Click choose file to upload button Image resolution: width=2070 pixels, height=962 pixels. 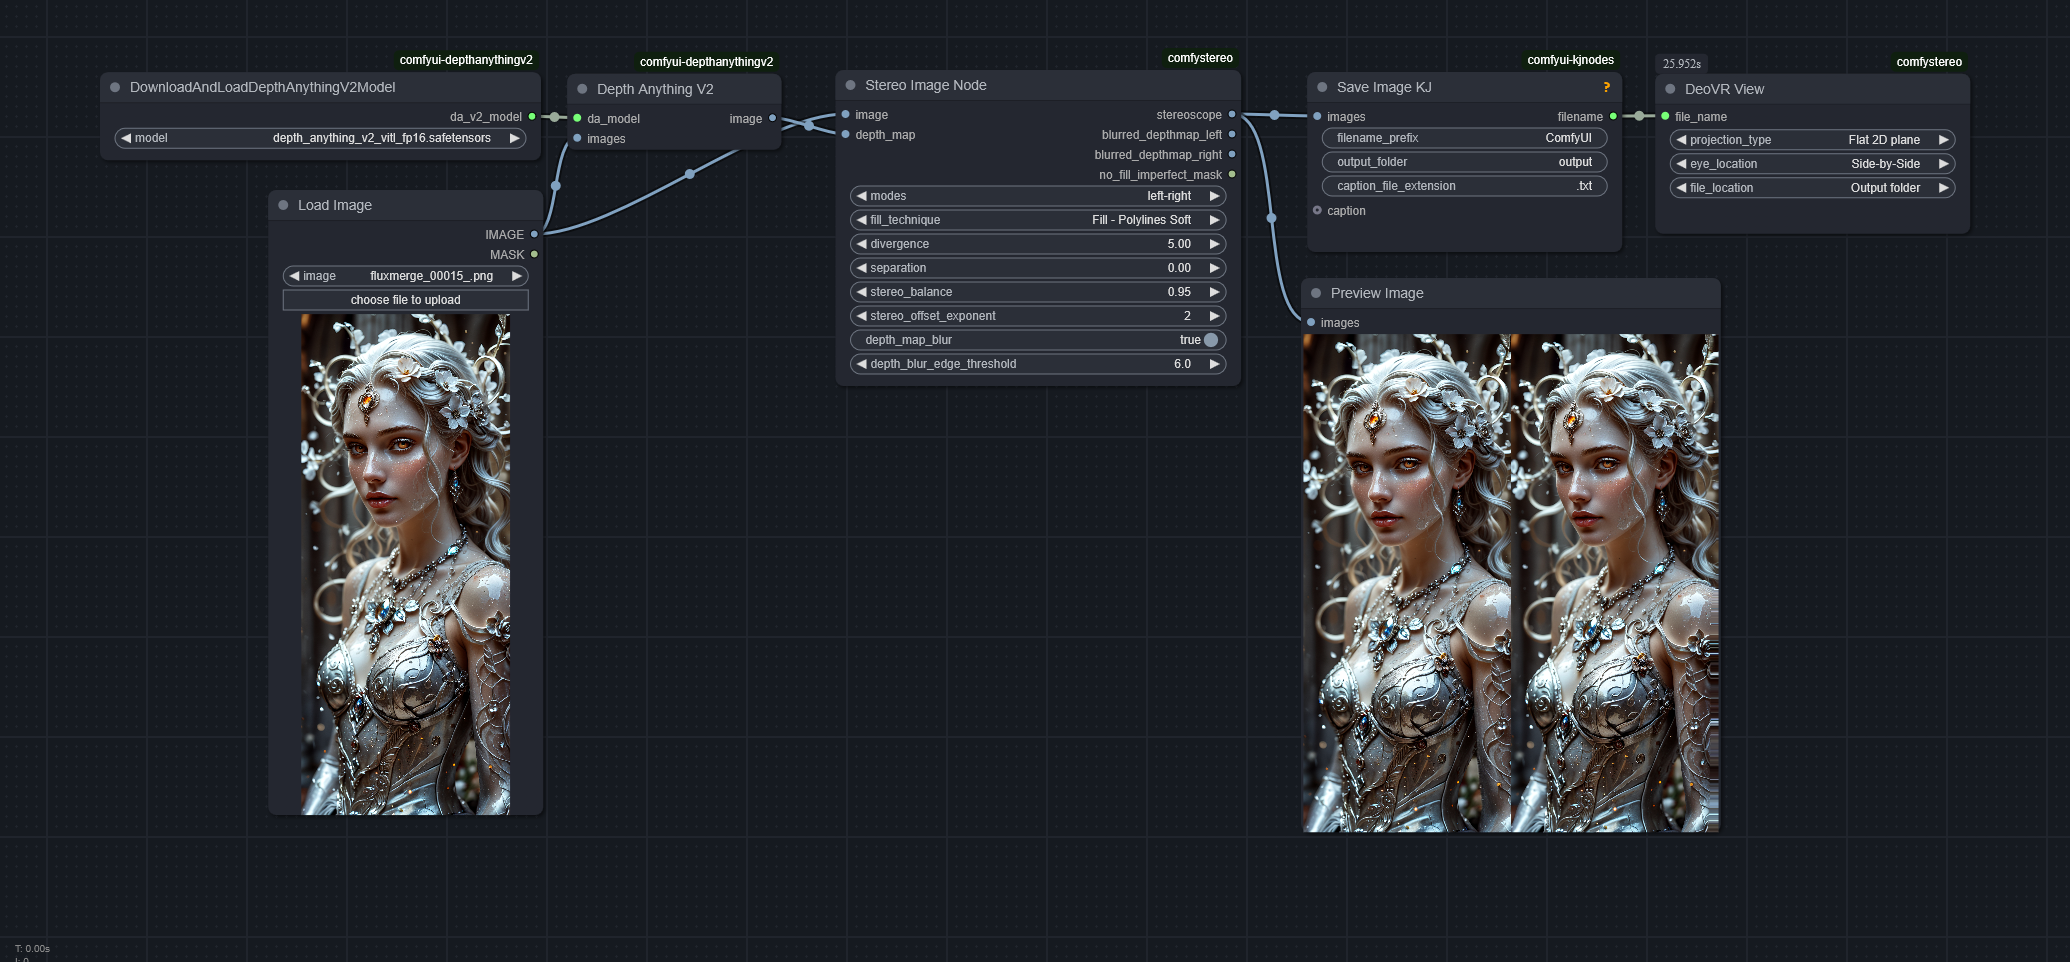(x=405, y=300)
